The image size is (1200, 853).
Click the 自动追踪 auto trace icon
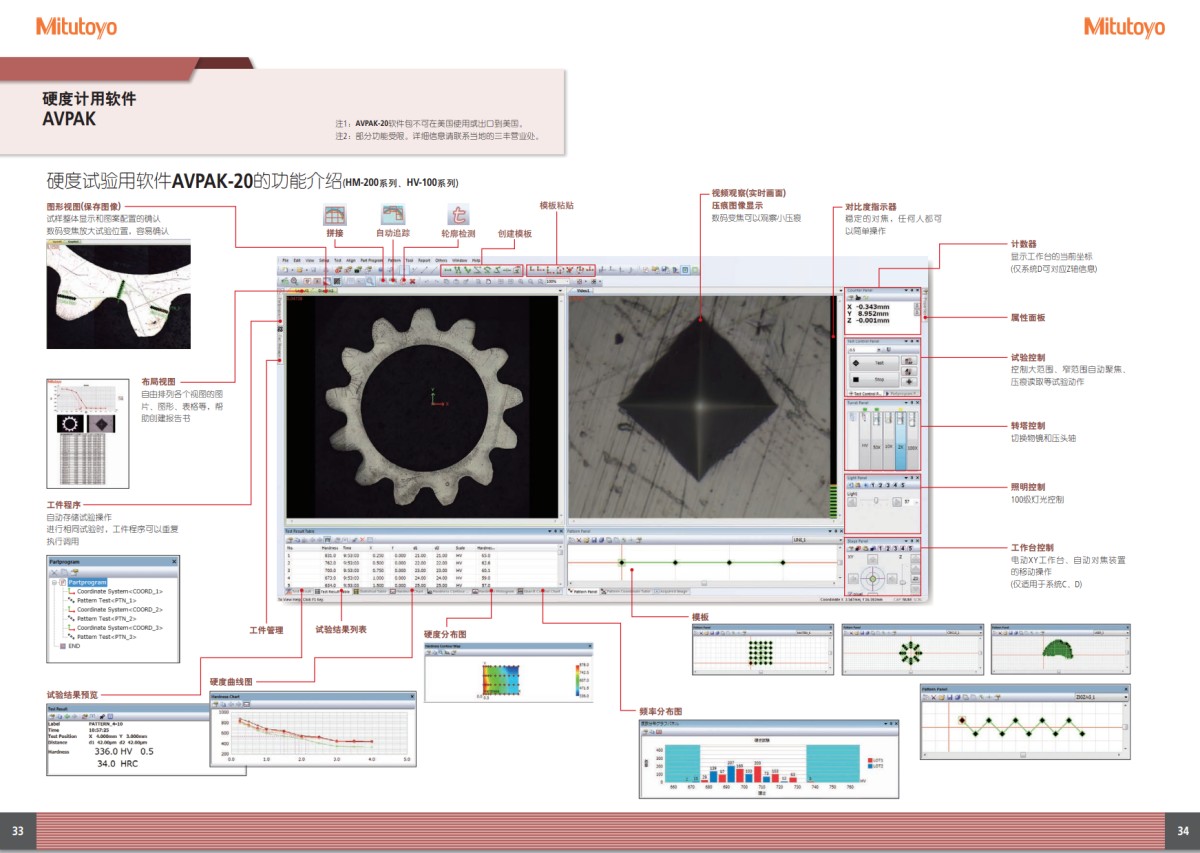tap(393, 215)
